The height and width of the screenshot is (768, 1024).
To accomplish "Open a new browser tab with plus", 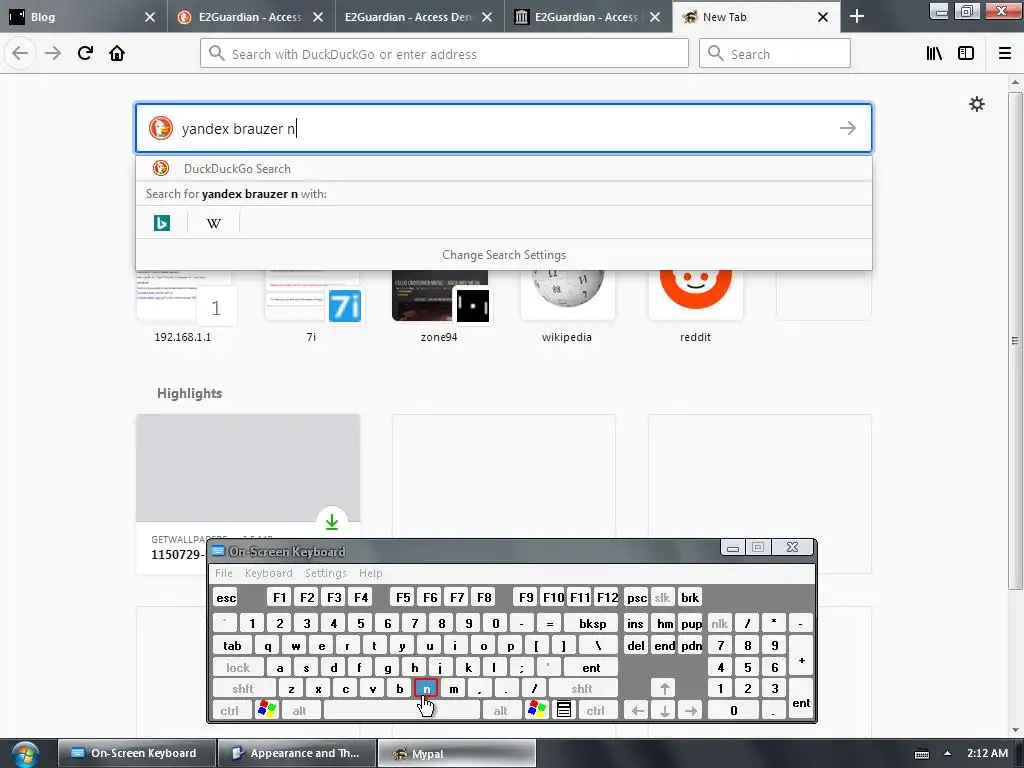I will pyautogui.click(x=857, y=17).
